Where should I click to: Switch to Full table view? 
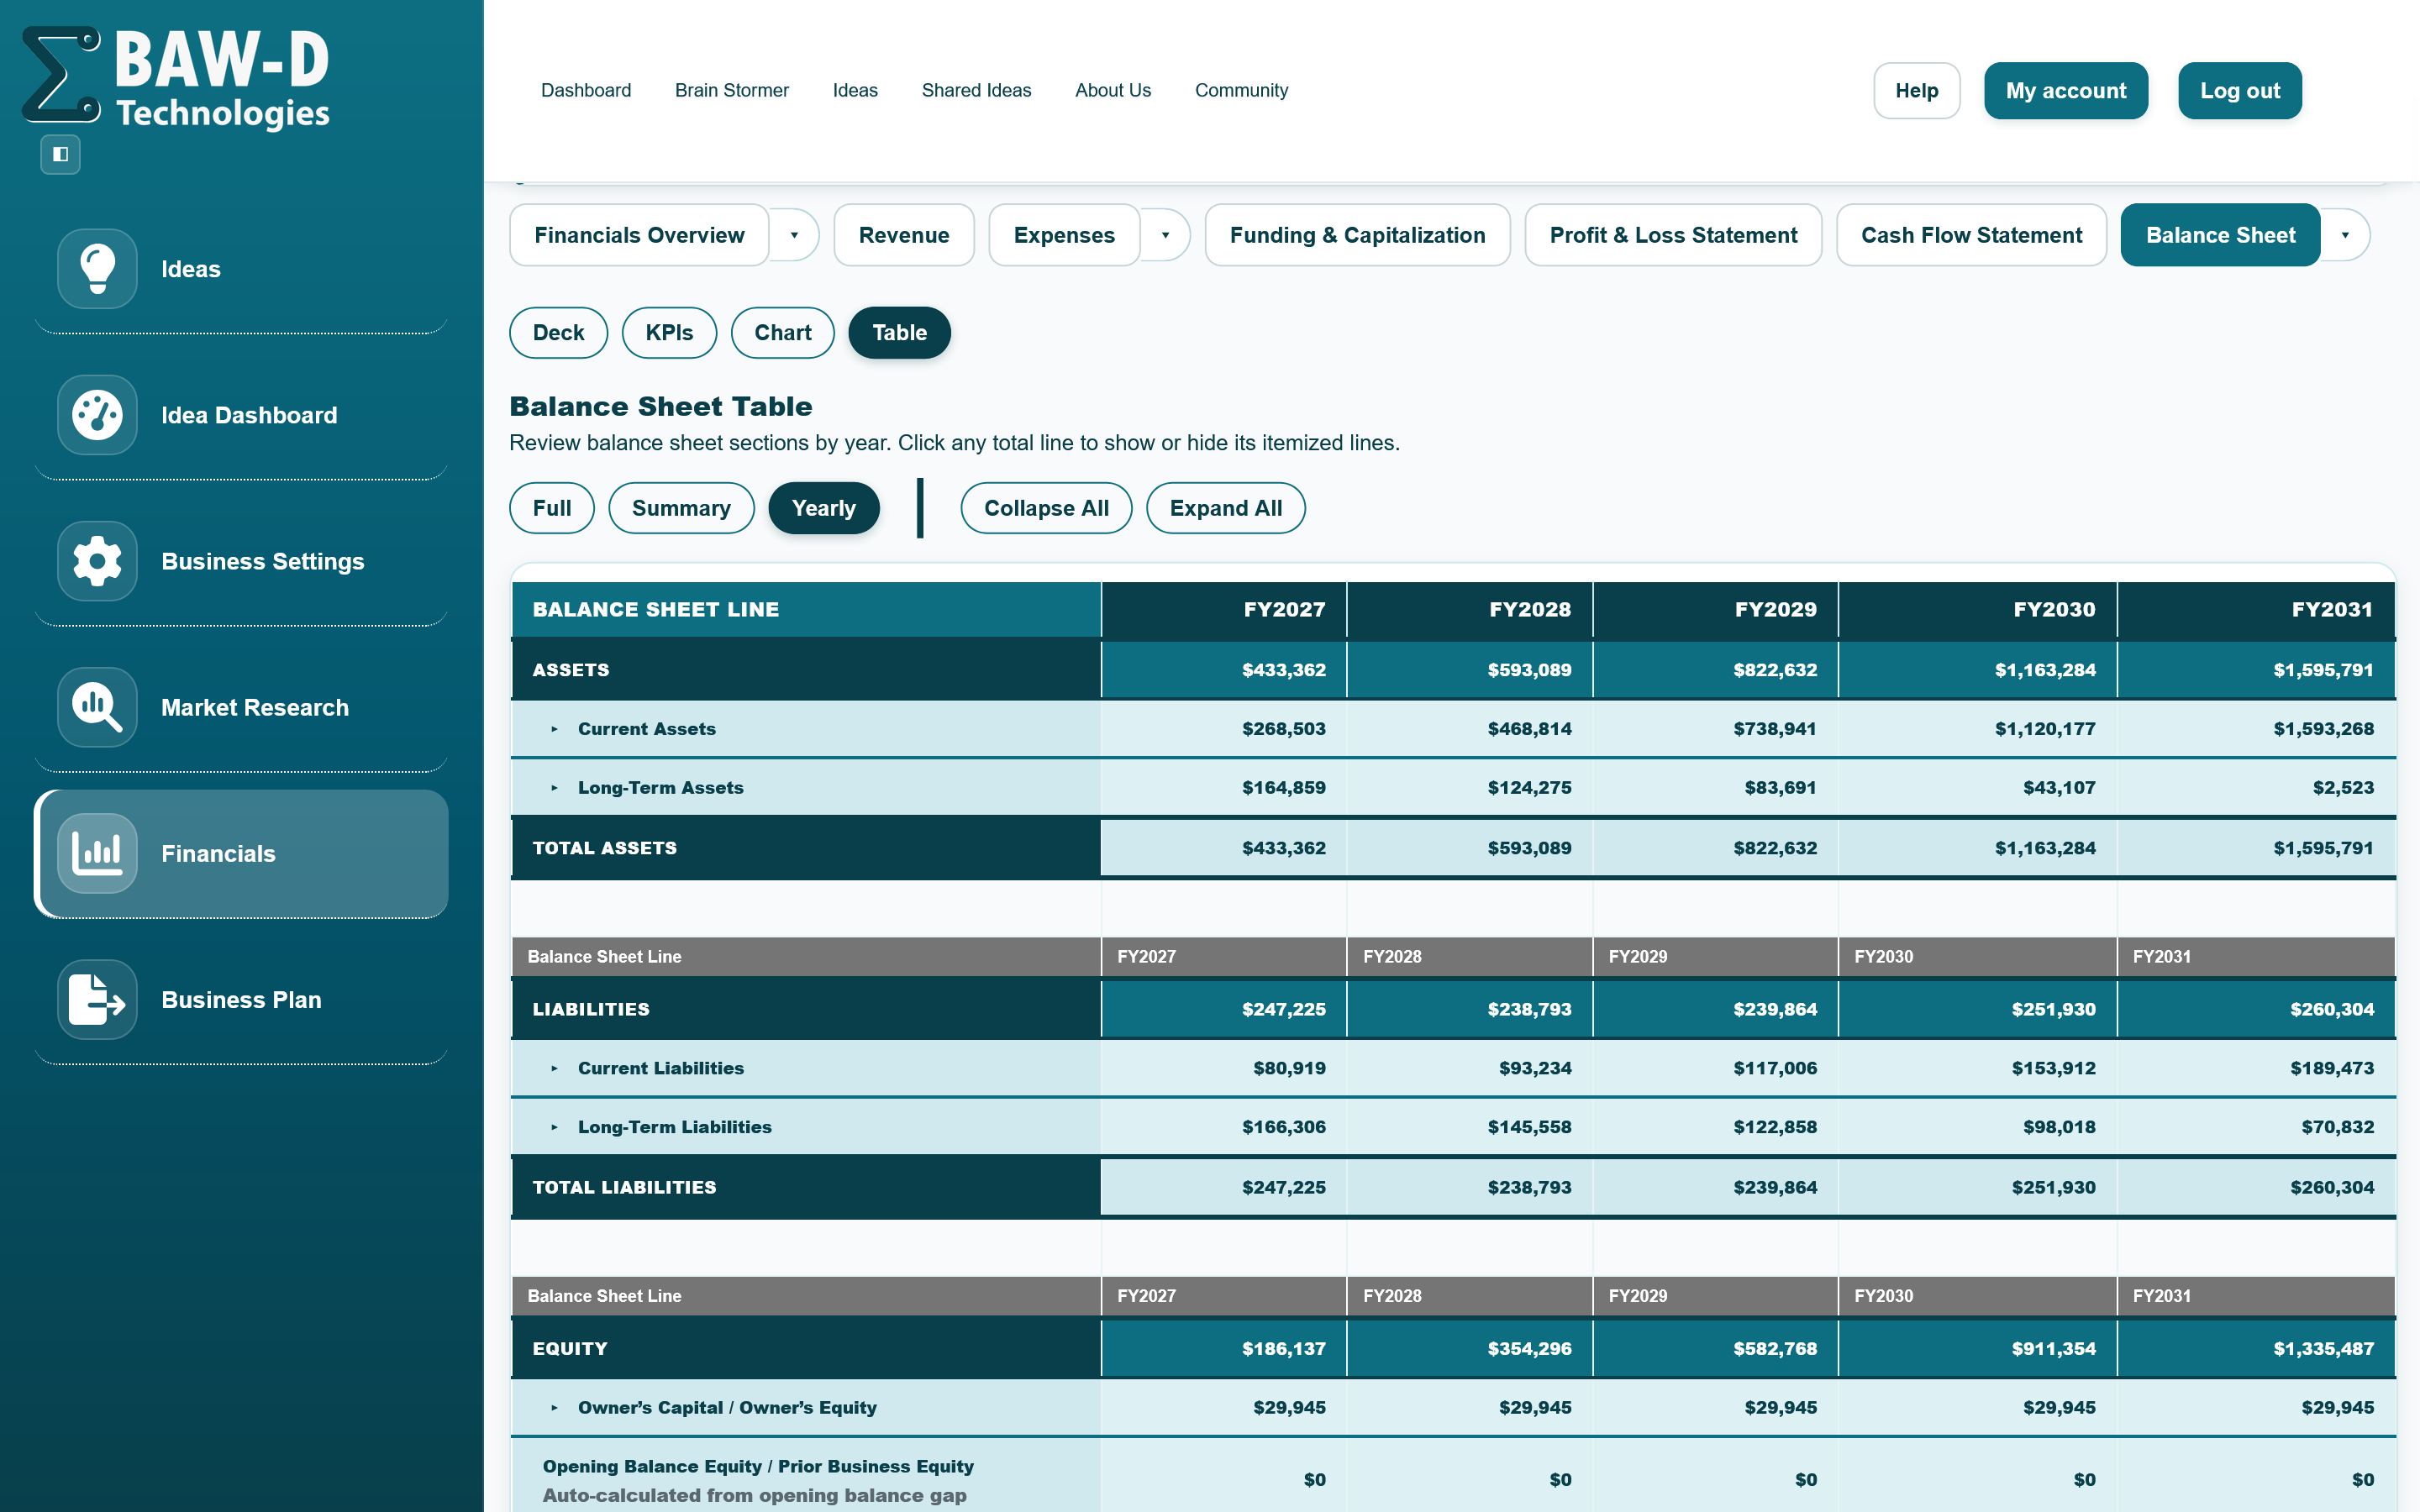tap(552, 508)
